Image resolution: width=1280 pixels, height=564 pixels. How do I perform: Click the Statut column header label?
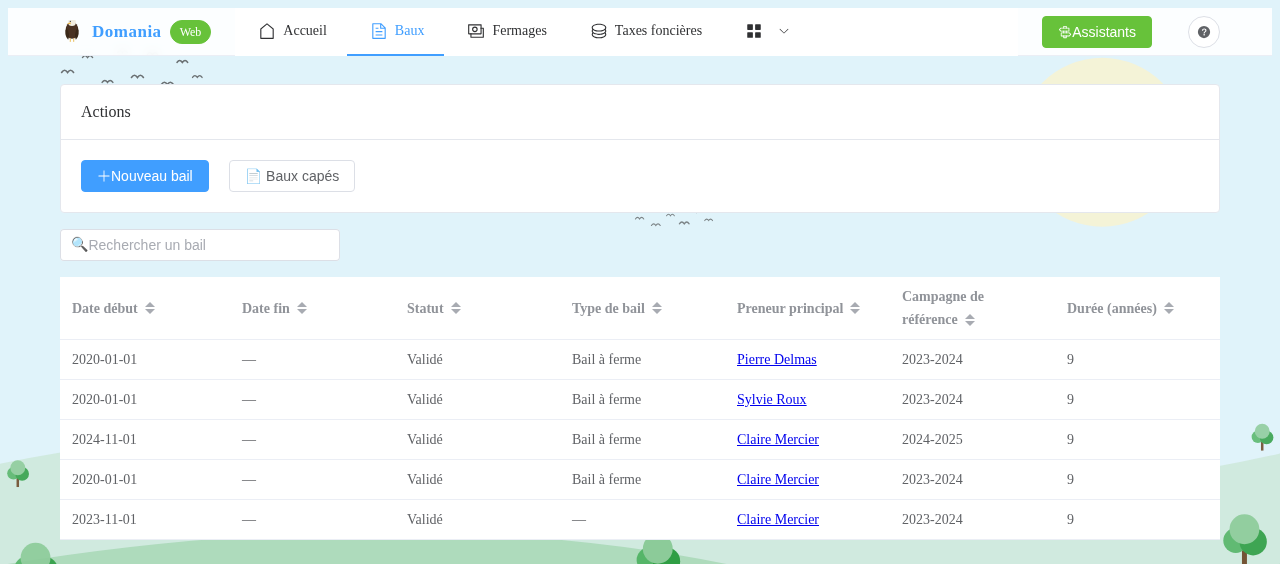tap(425, 308)
